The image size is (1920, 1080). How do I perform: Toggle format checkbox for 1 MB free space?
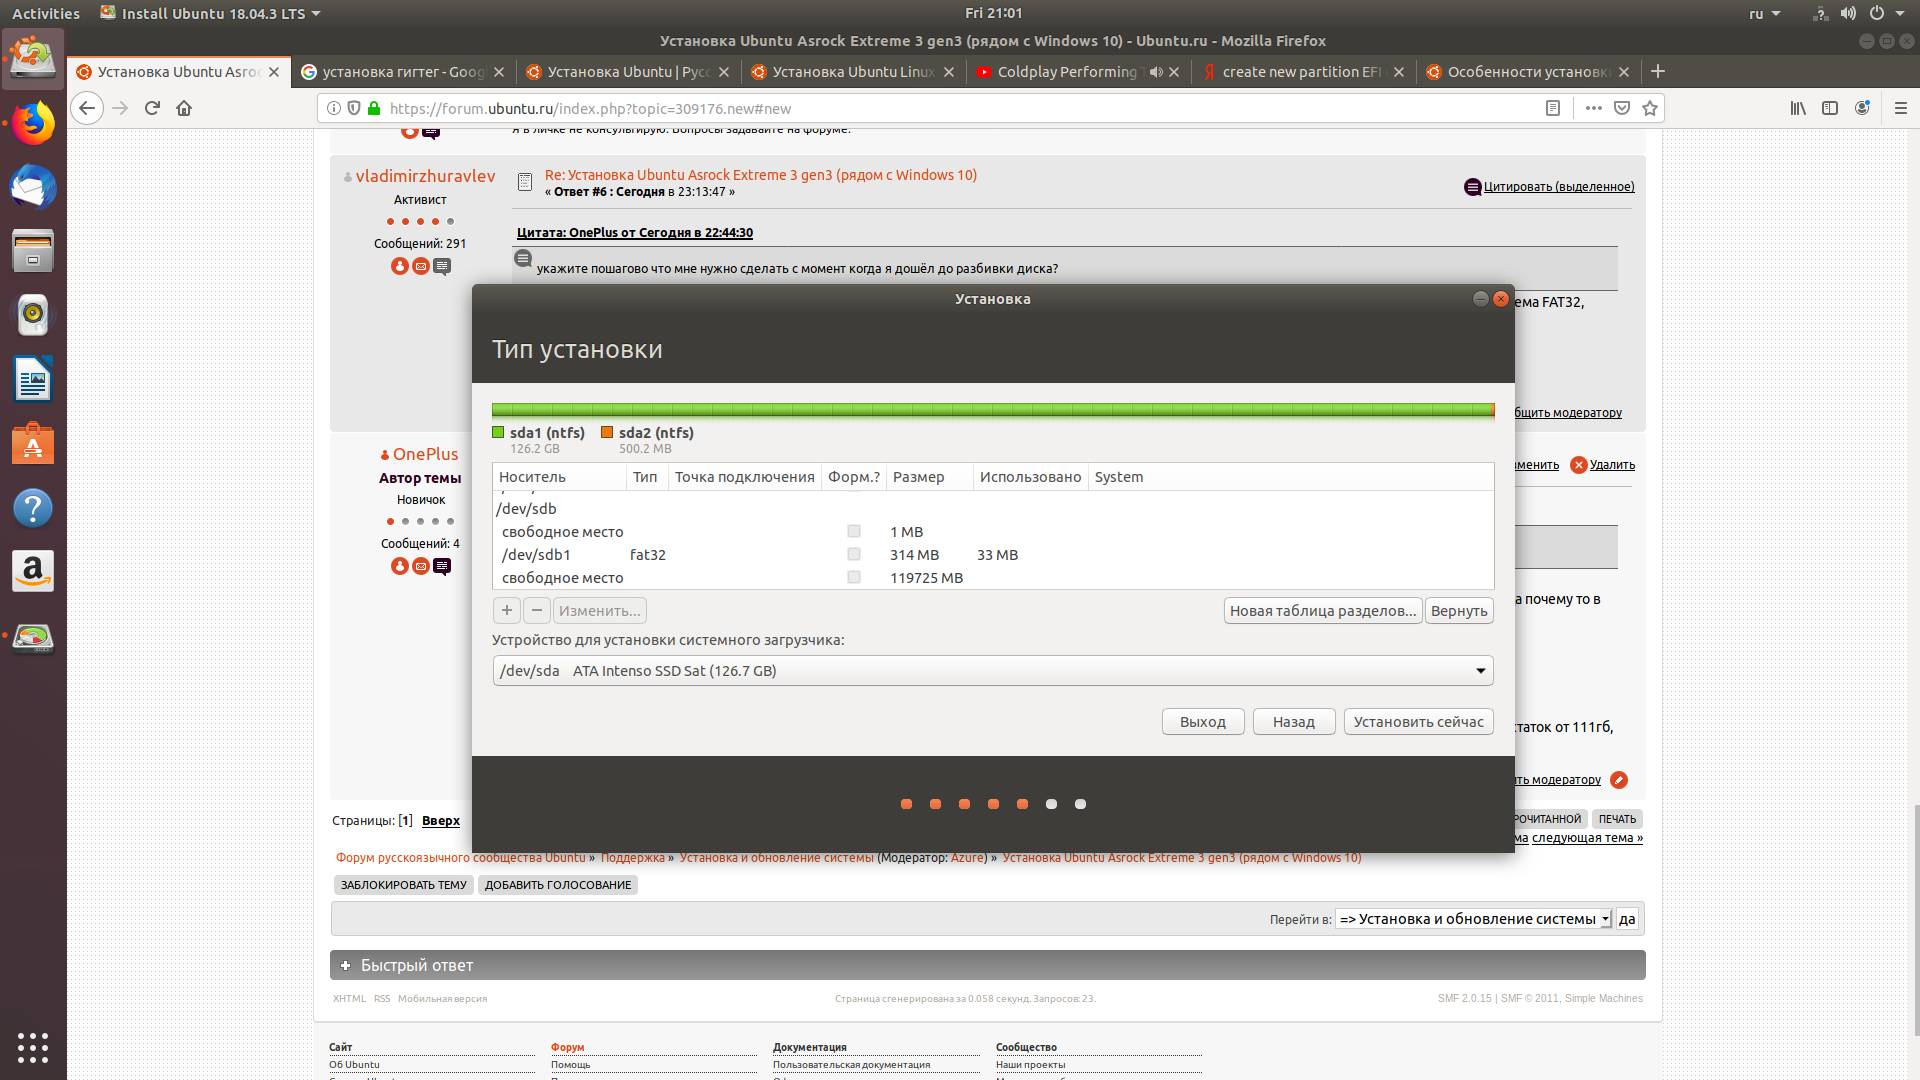tap(854, 531)
